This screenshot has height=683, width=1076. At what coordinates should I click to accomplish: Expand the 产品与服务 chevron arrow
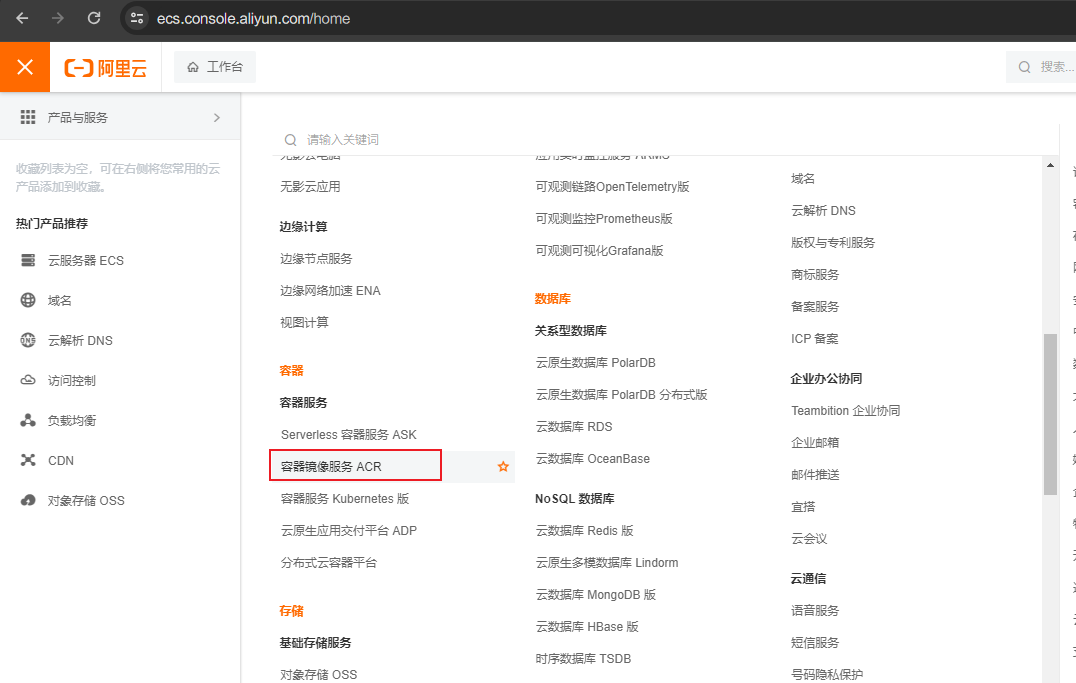pyautogui.click(x=217, y=117)
